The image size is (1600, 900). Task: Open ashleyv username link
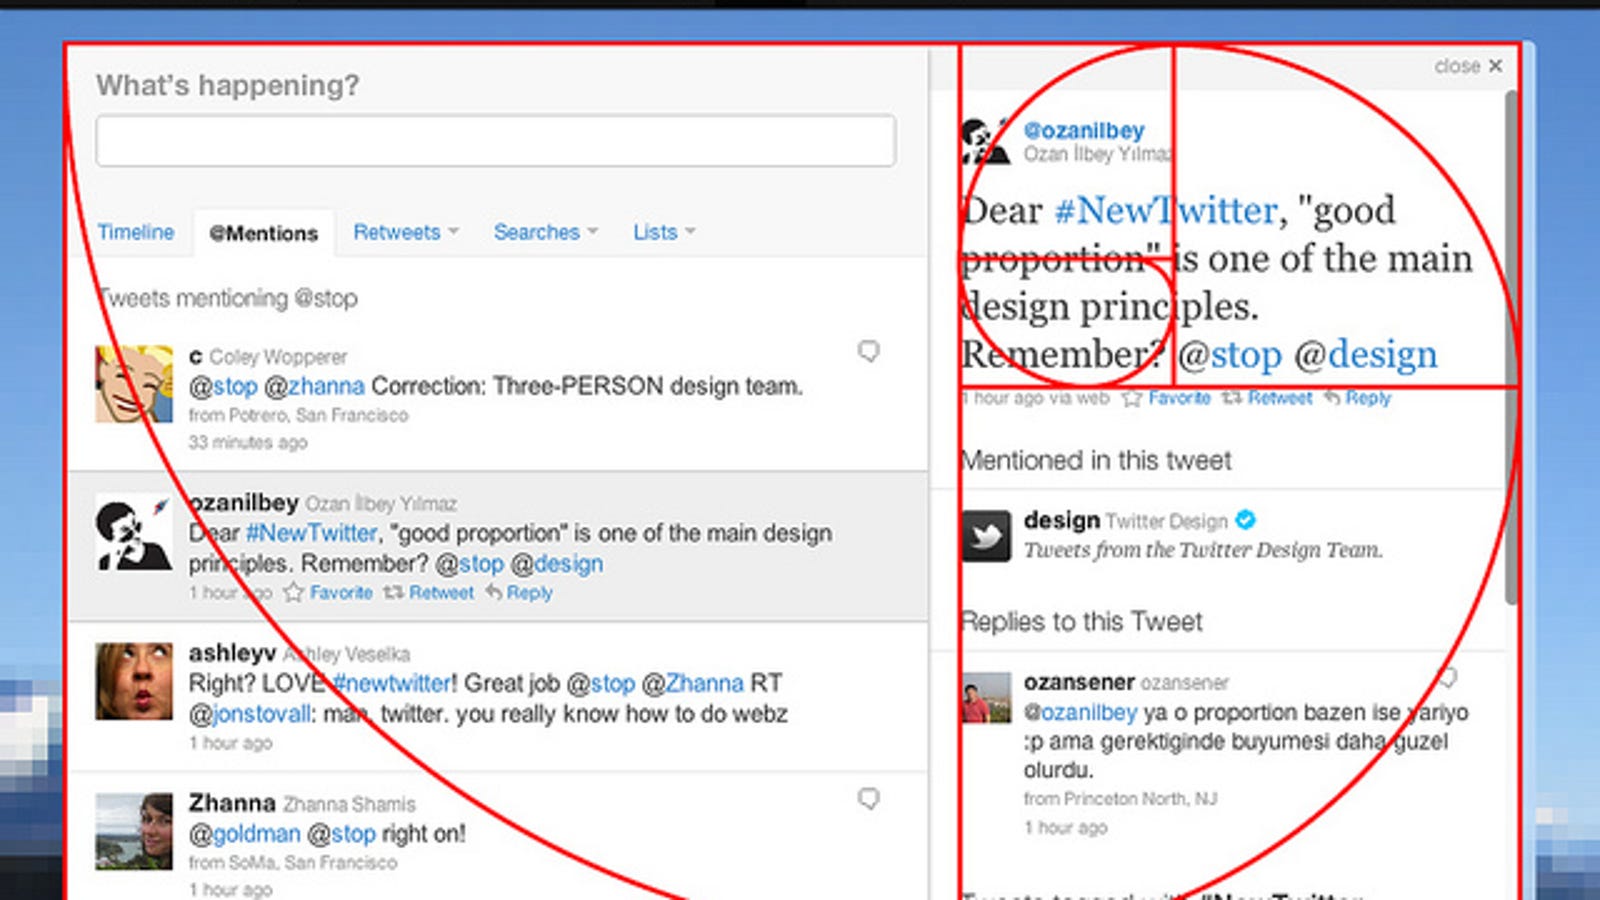pos(232,653)
